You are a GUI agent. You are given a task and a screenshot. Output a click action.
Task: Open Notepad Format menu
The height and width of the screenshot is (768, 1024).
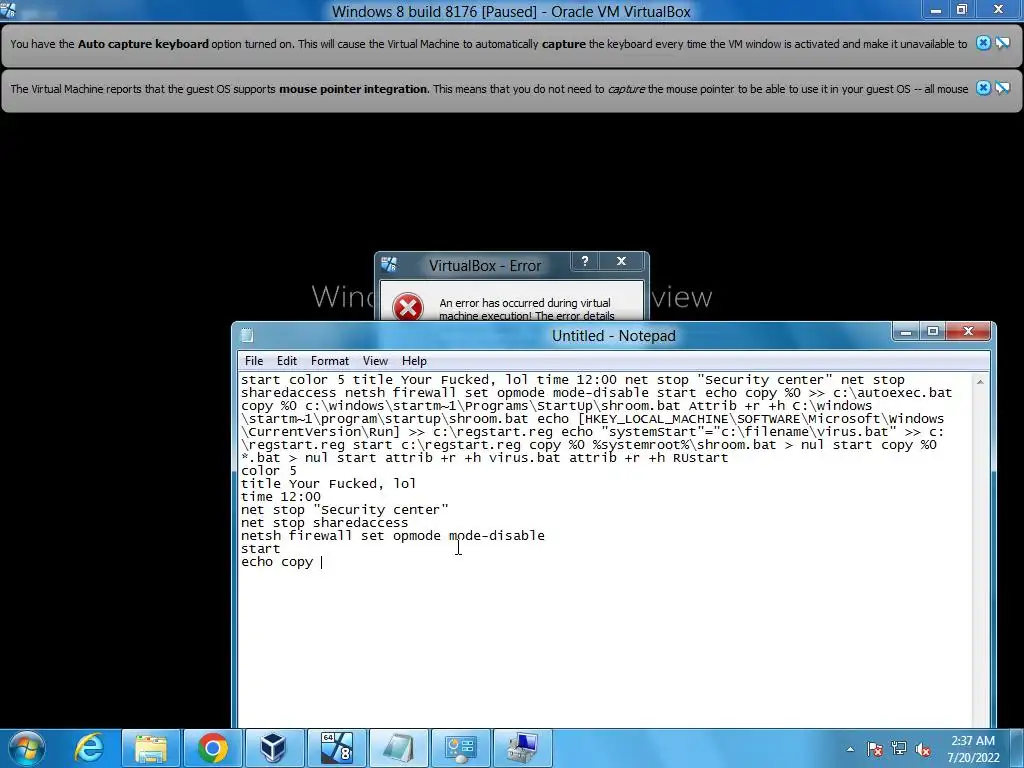[330, 360]
